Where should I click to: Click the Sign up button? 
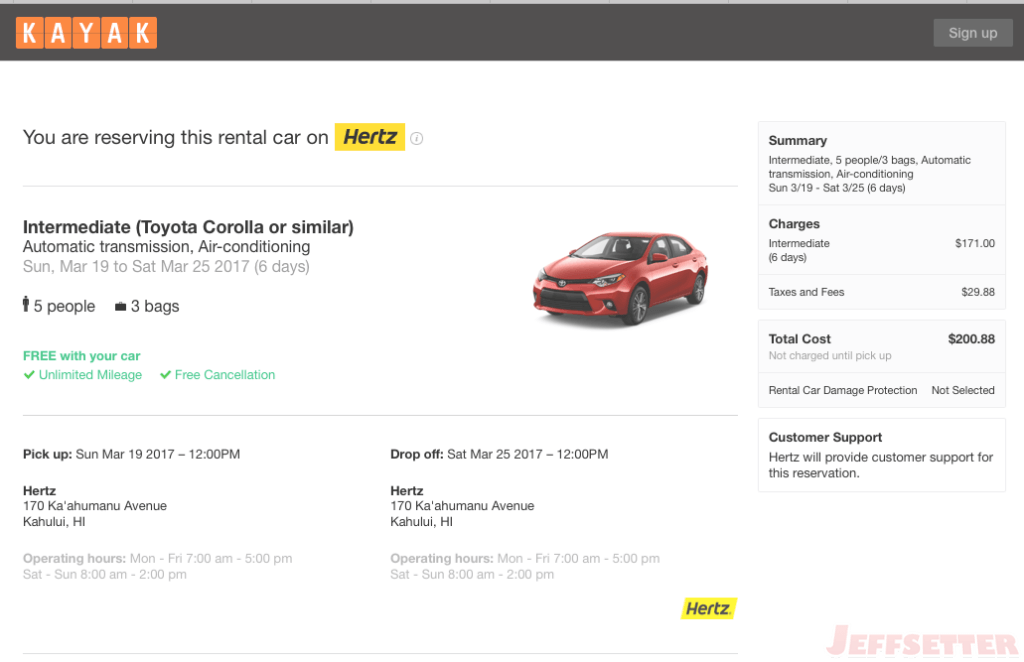click(x=972, y=33)
